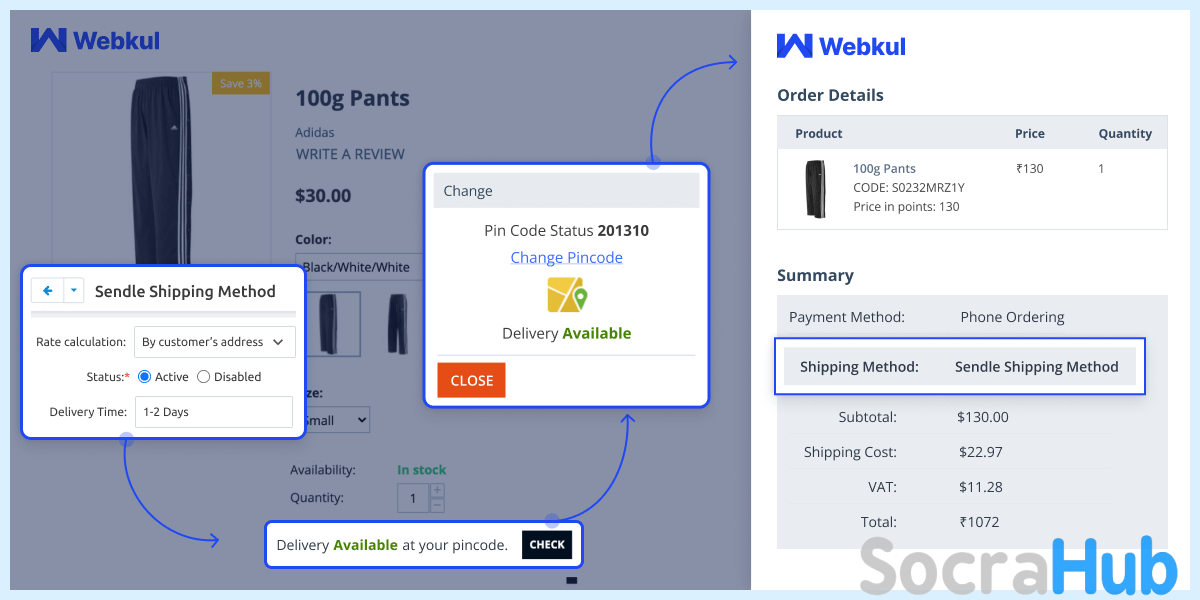Image resolution: width=1200 pixels, height=600 pixels.
Task: Select the second pants color thumbnail
Action: (x=398, y=324)
